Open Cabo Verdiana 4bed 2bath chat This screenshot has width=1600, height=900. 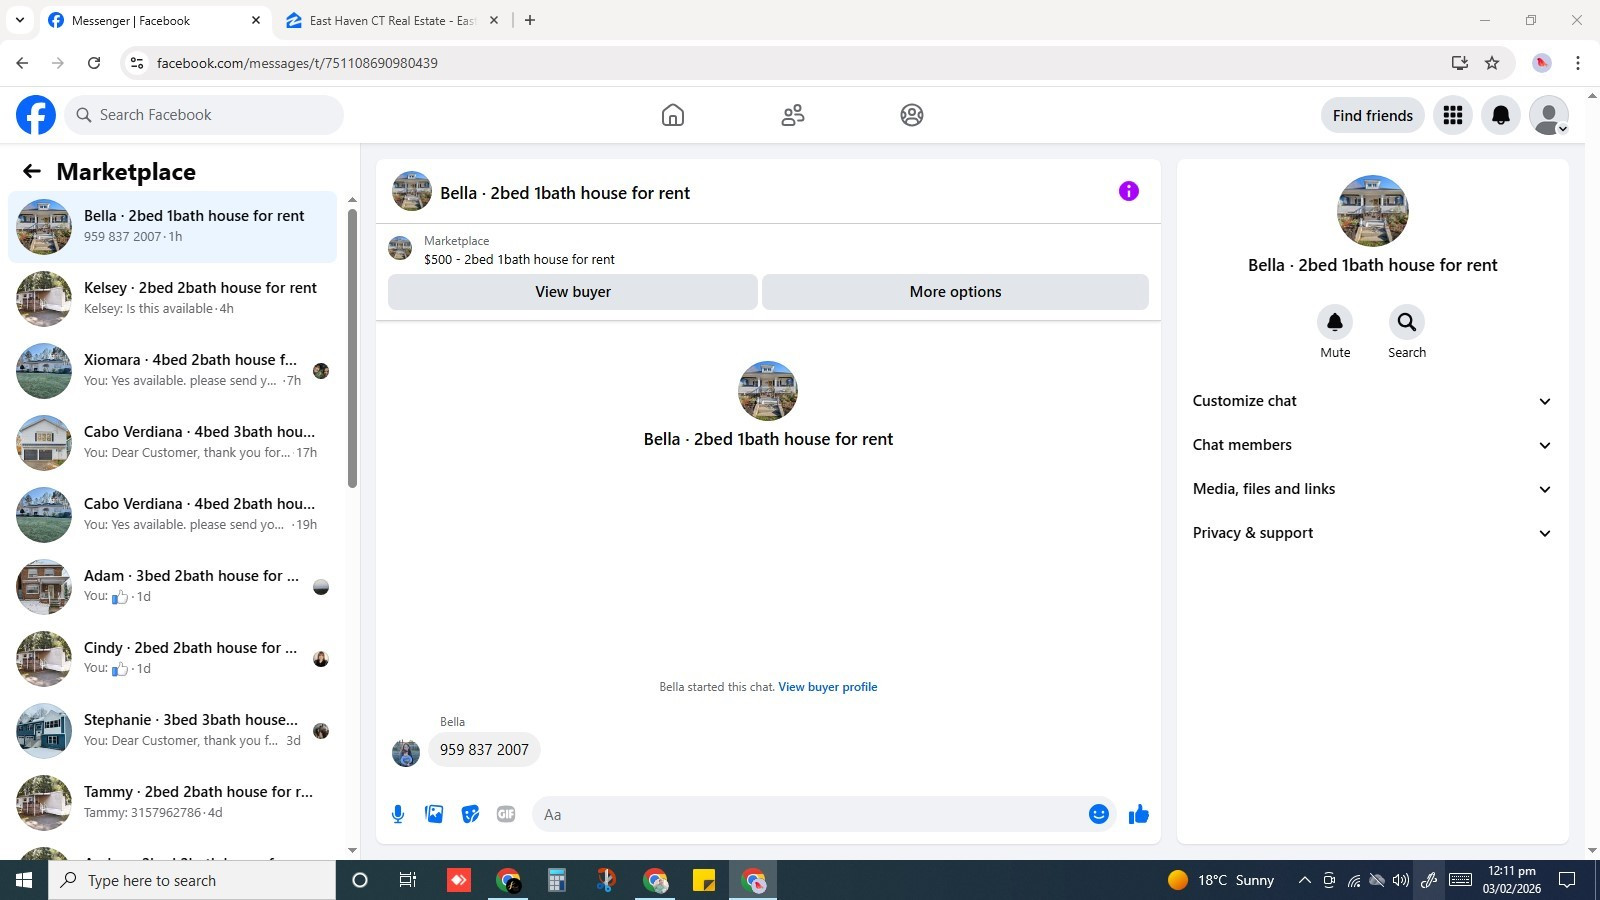[172, 515]
